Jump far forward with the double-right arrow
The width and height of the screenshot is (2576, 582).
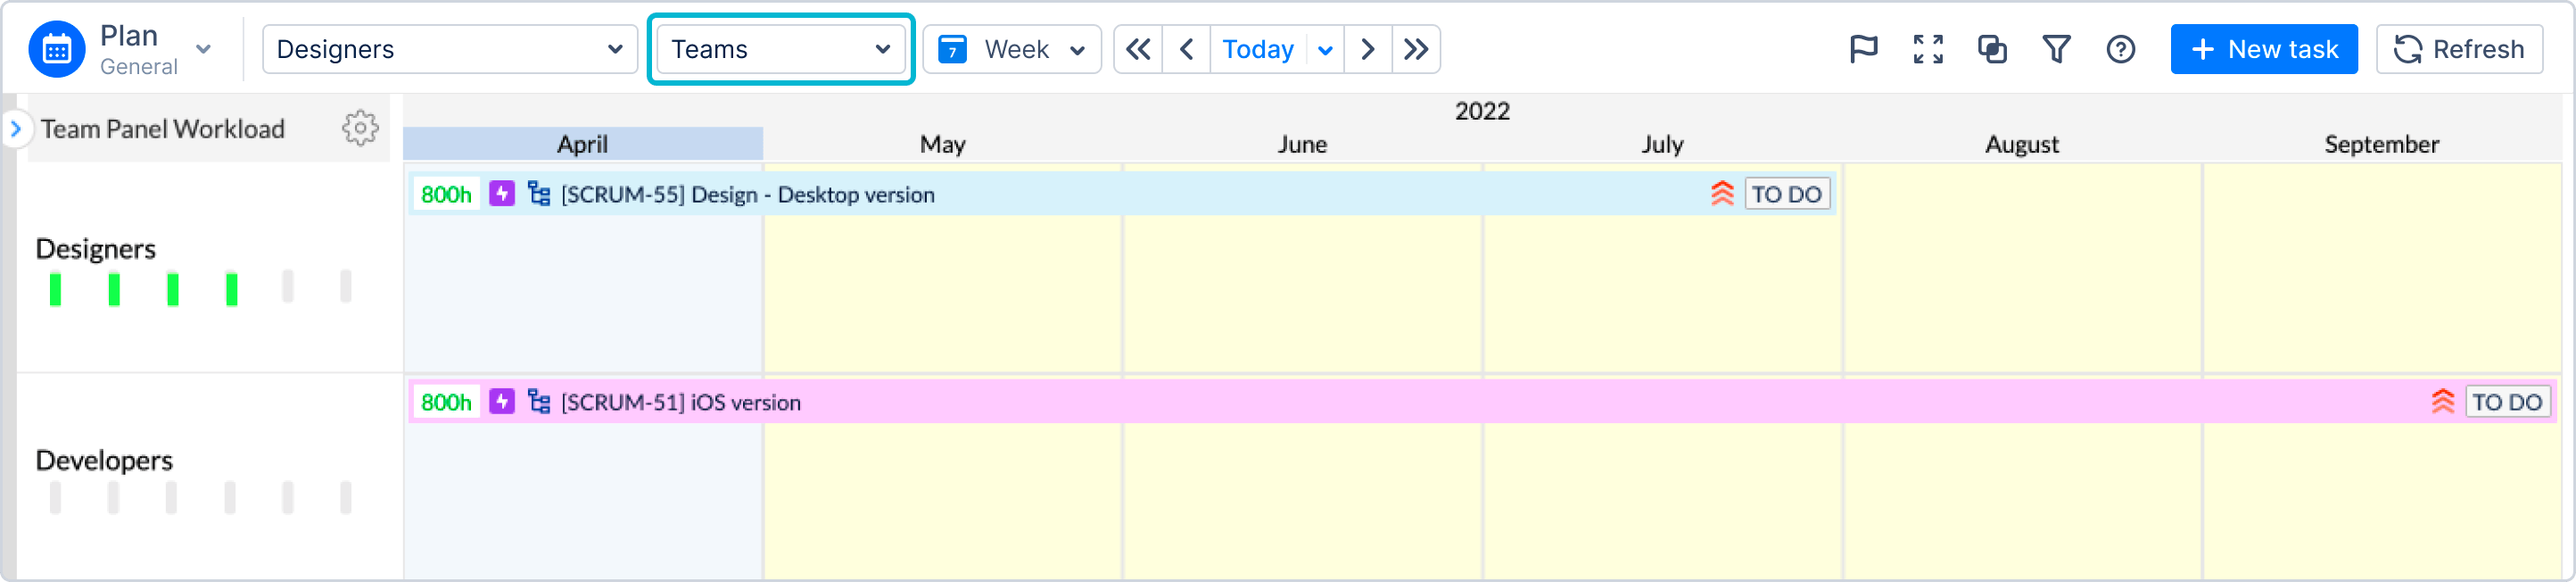[x=1415, y=49]
